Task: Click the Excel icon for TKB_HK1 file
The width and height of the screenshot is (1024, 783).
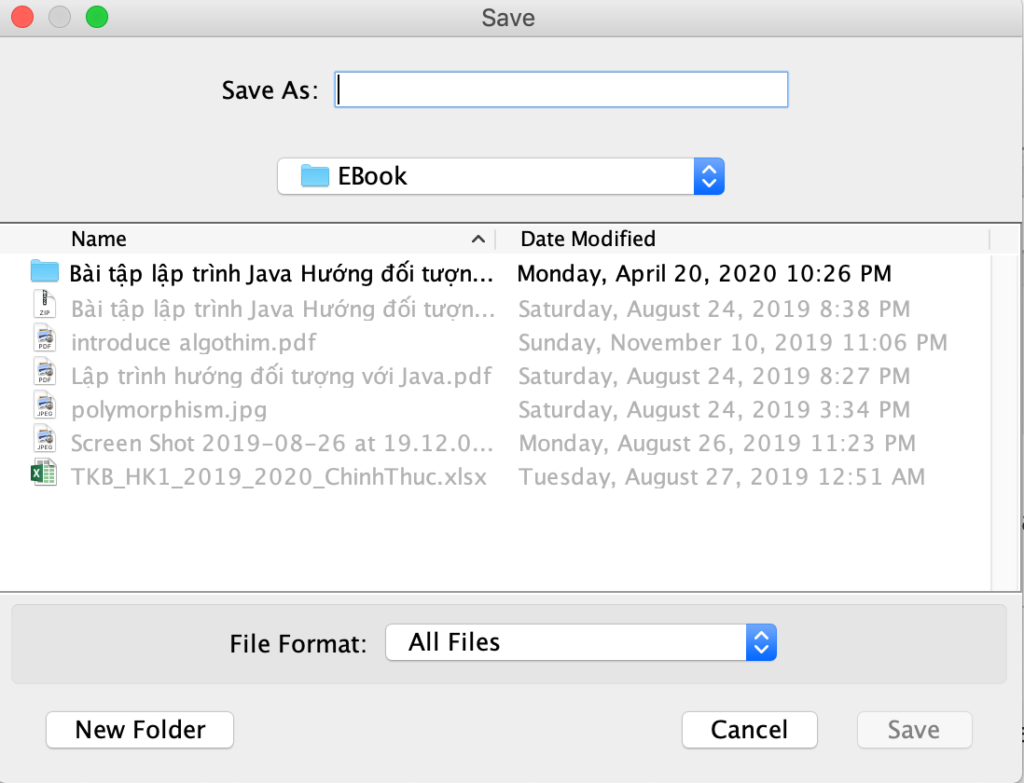Action: pos(44,476)
